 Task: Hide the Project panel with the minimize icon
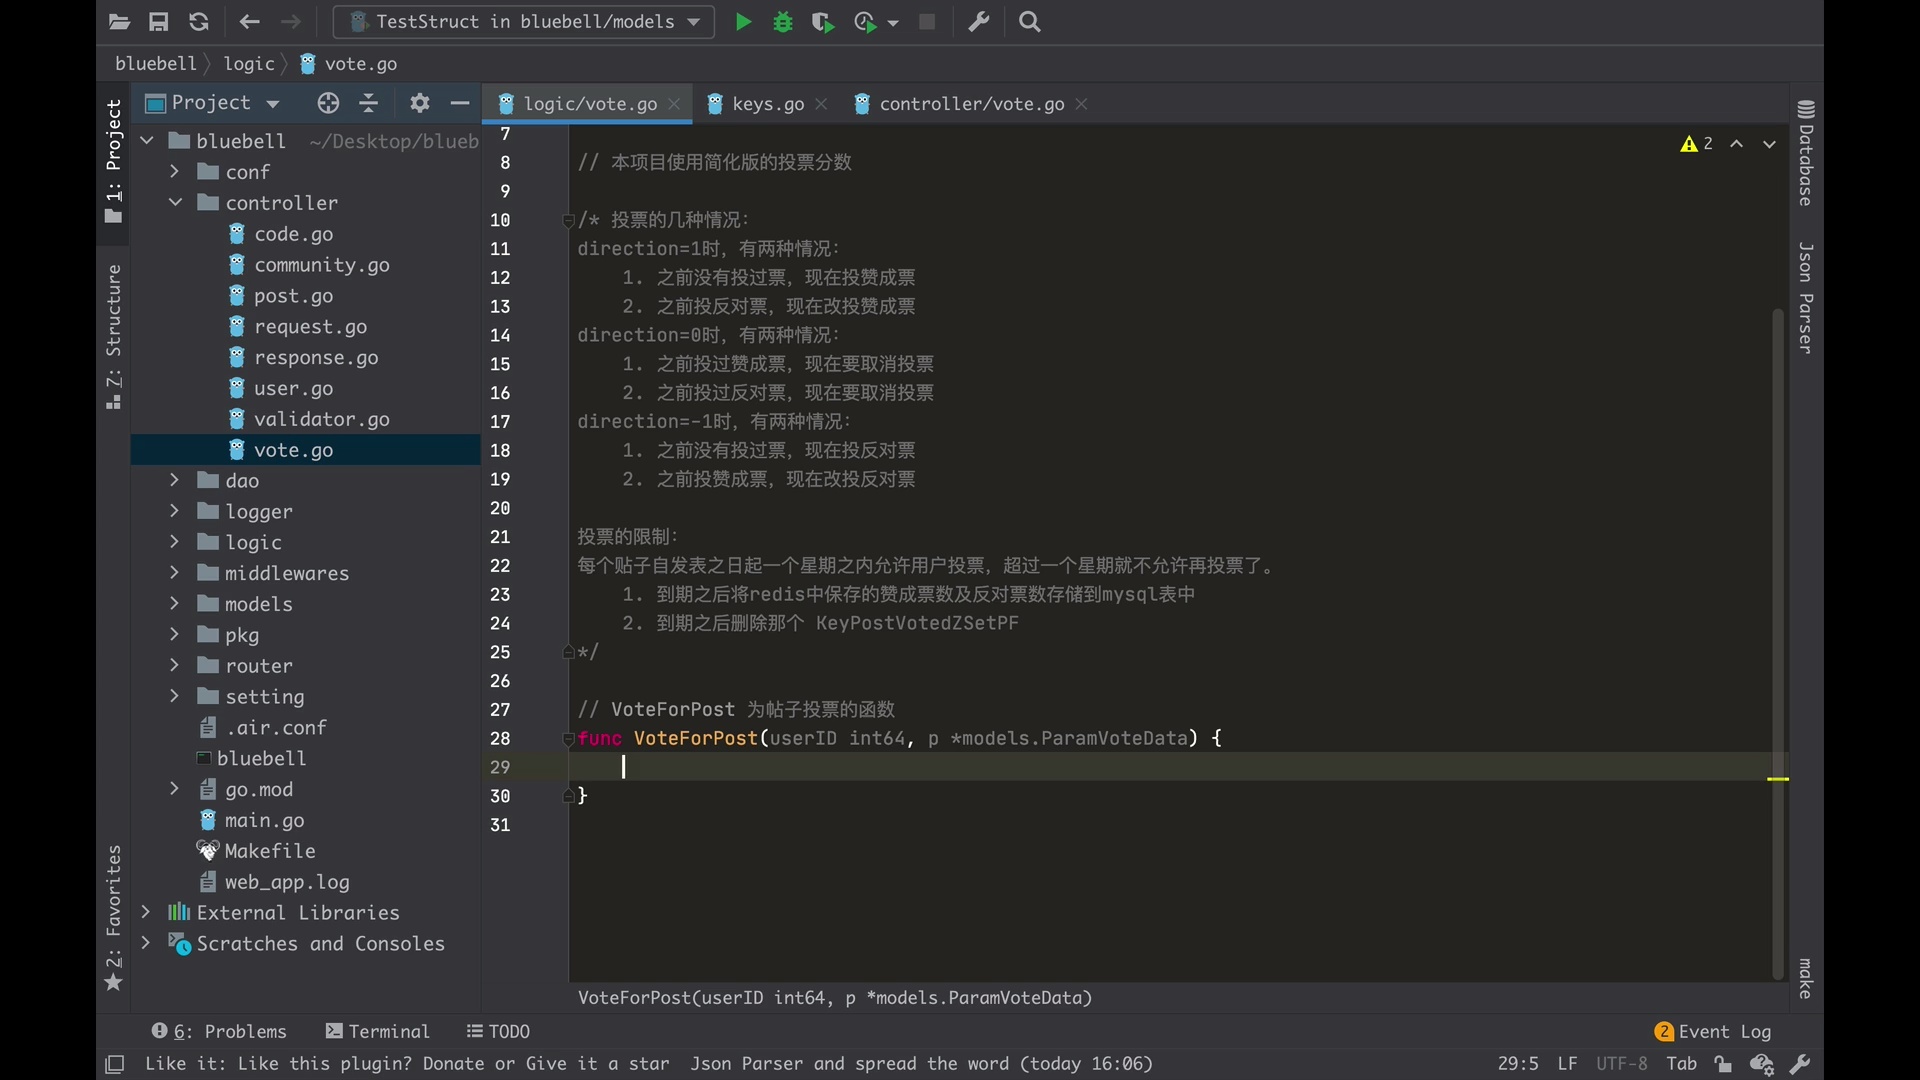460,103
